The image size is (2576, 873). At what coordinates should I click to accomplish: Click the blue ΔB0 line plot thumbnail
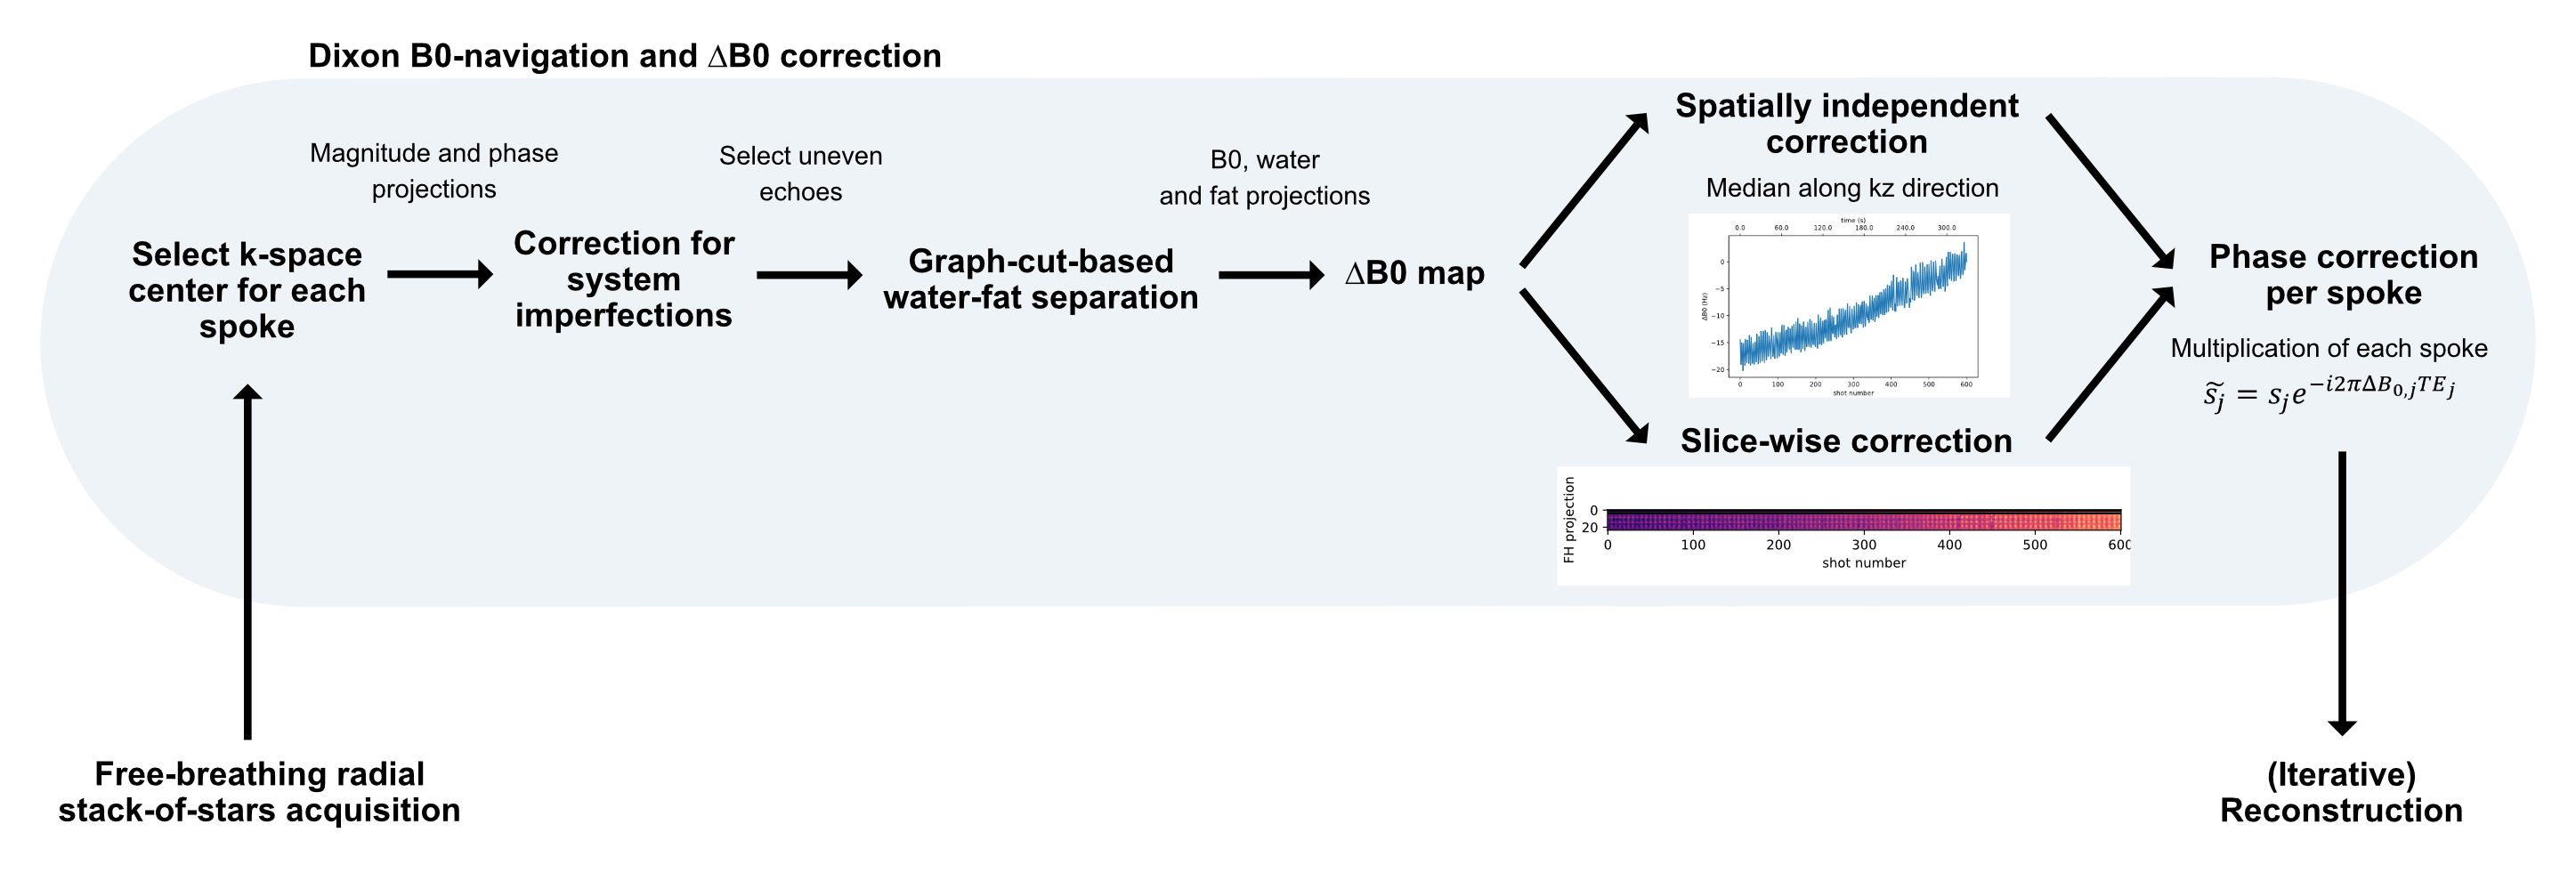1849,305
